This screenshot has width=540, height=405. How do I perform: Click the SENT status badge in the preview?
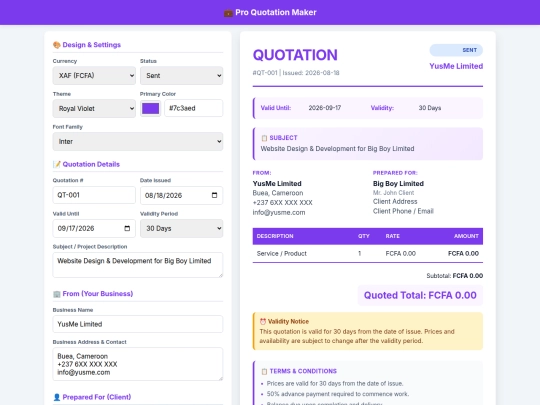click(x=456, y=50)
